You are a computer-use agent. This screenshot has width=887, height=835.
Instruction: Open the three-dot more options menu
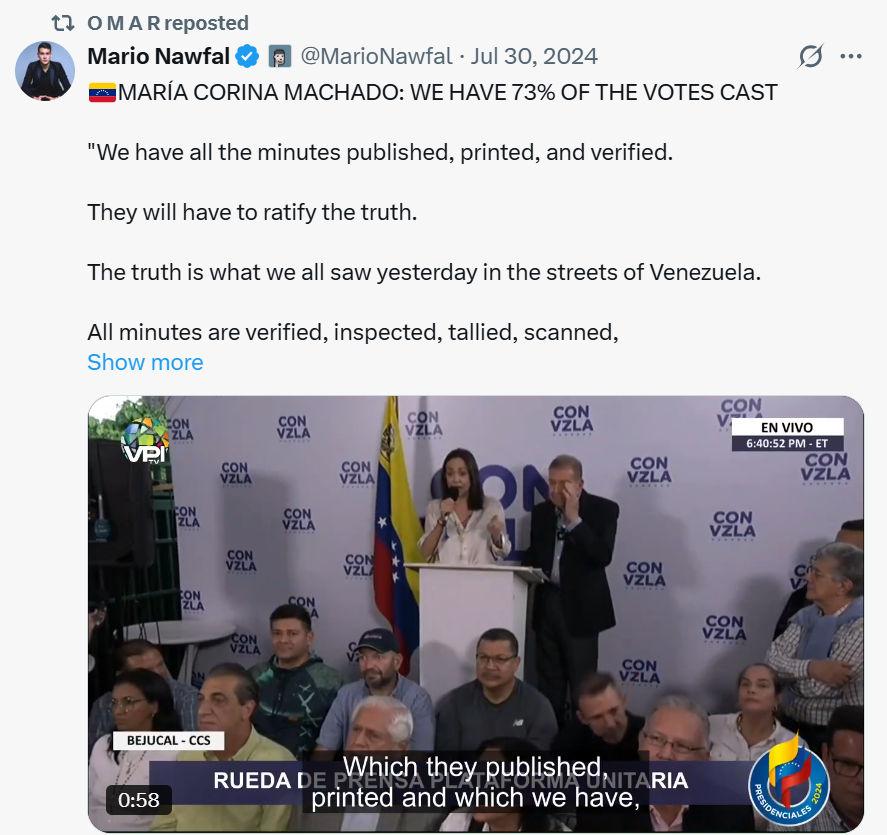pyautogui.click(x=851, y=56)
